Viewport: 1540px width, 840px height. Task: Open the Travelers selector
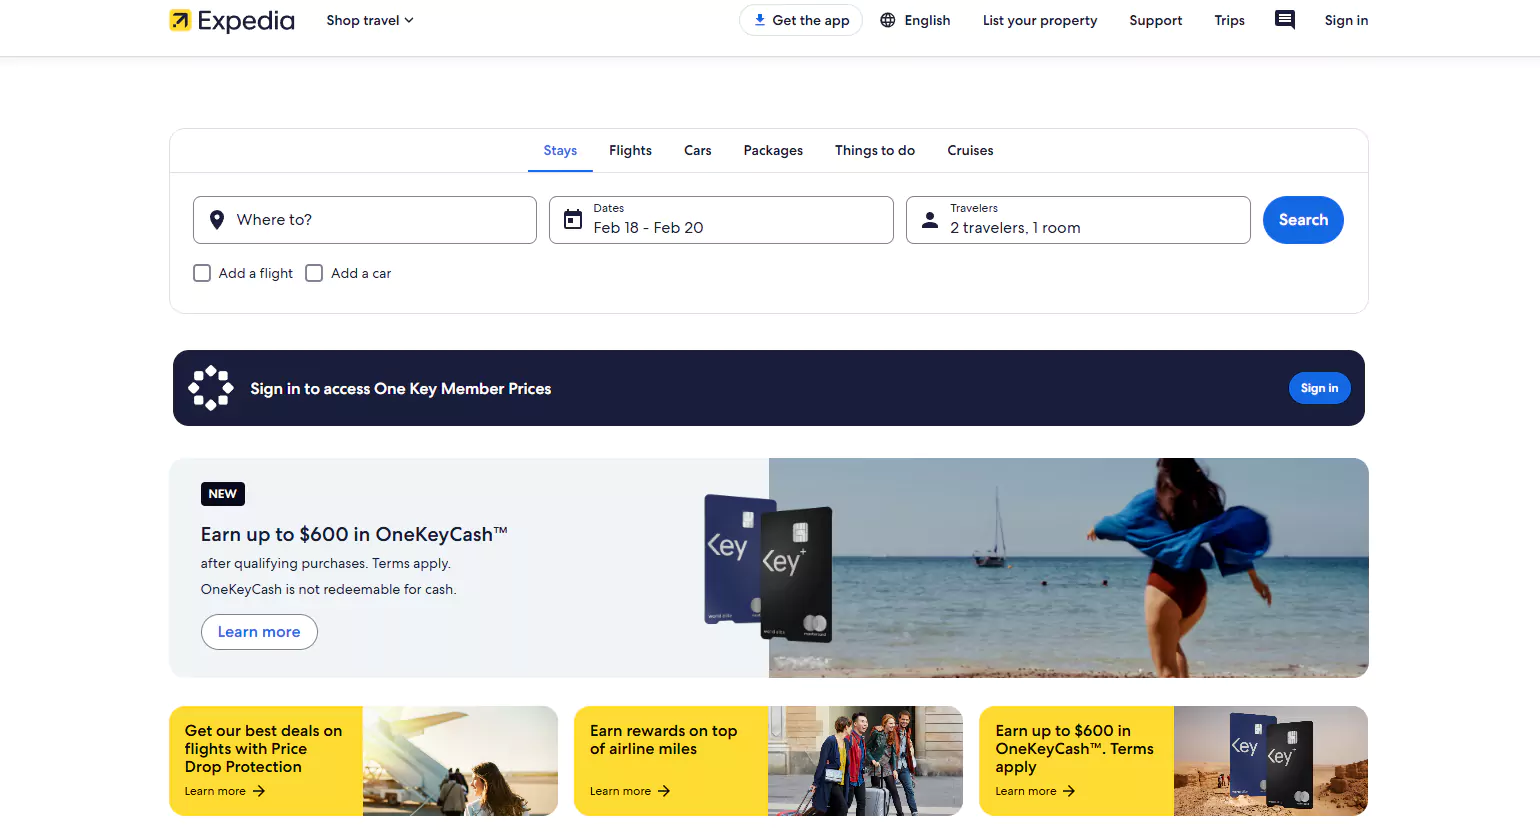tap(1078, 220)
